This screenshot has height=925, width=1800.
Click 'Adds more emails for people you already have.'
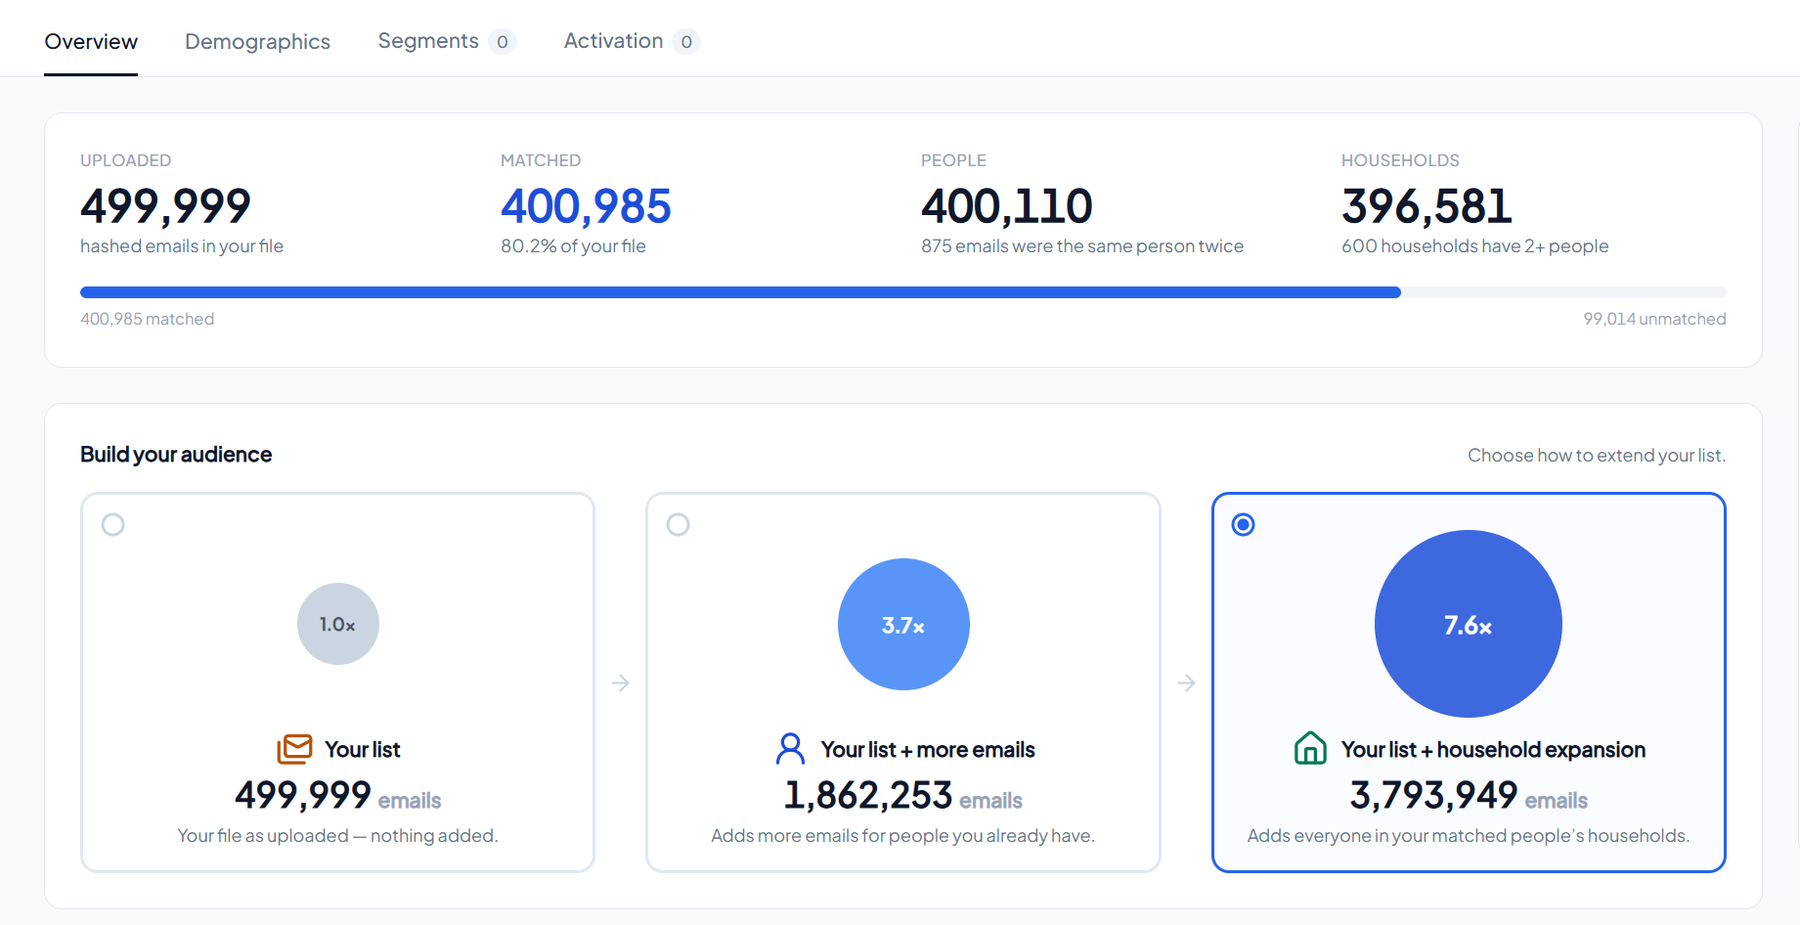903,835
